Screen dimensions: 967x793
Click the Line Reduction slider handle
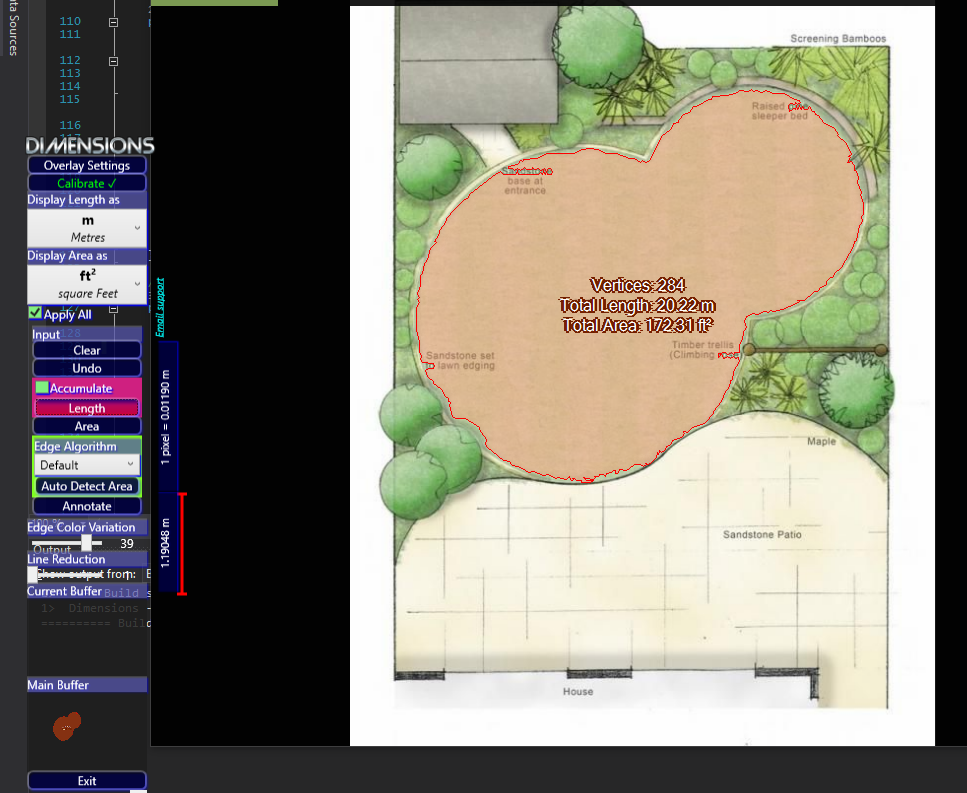pyautogui.click(x=33, y=575)
